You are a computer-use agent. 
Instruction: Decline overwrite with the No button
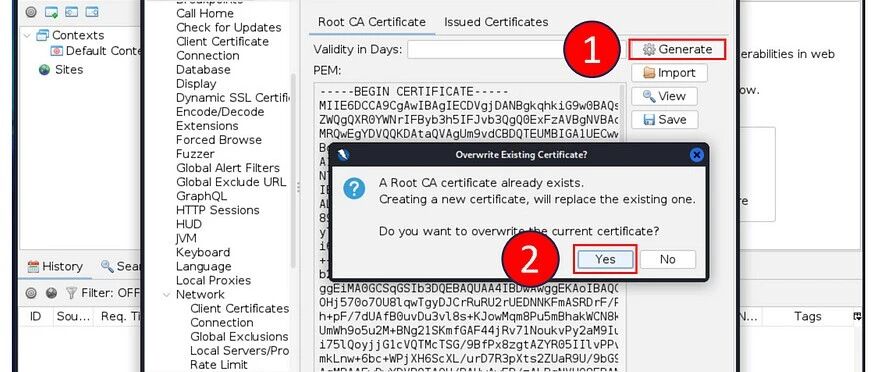[x=667, y=259]
